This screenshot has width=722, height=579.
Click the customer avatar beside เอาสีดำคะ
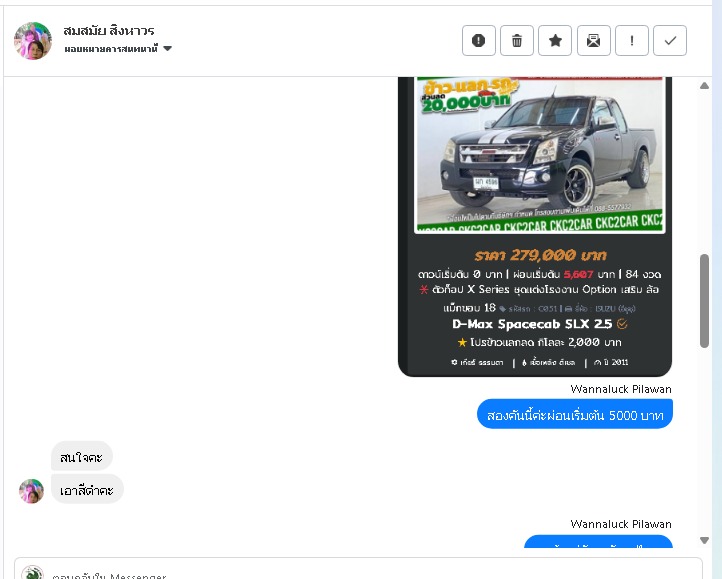(31, 491)
